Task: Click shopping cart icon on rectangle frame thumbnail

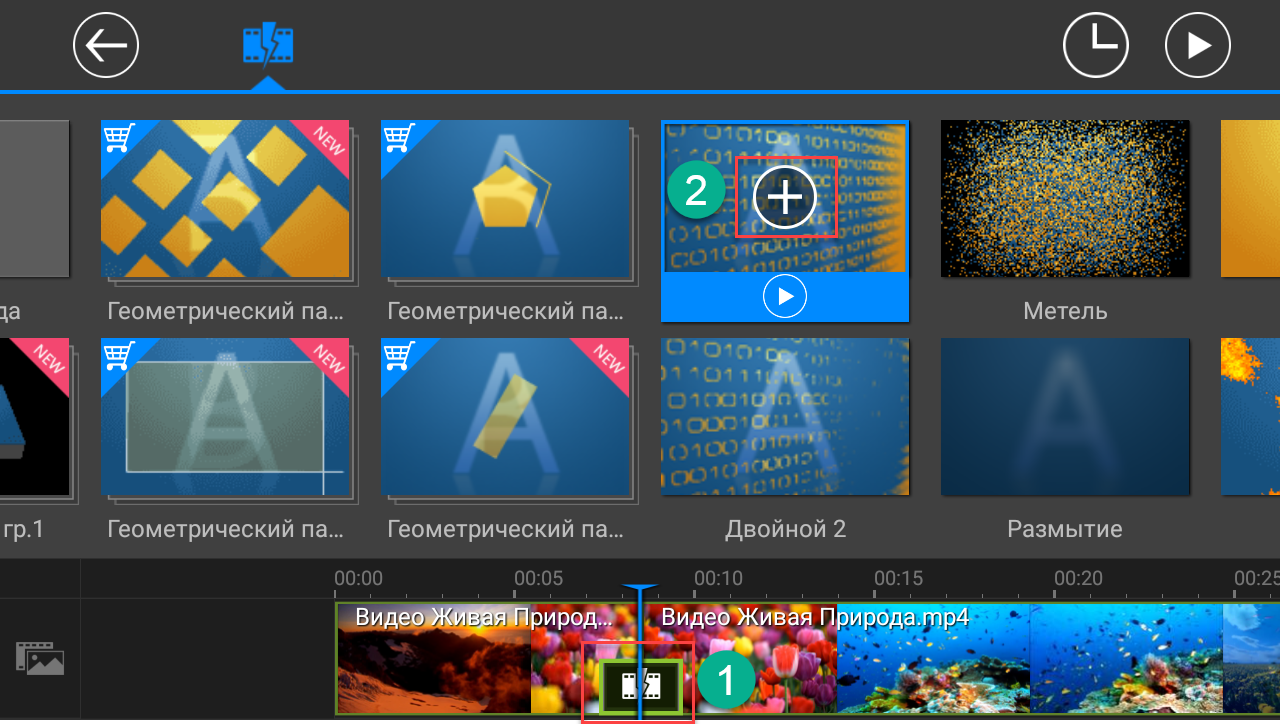Action: point(119,353)
